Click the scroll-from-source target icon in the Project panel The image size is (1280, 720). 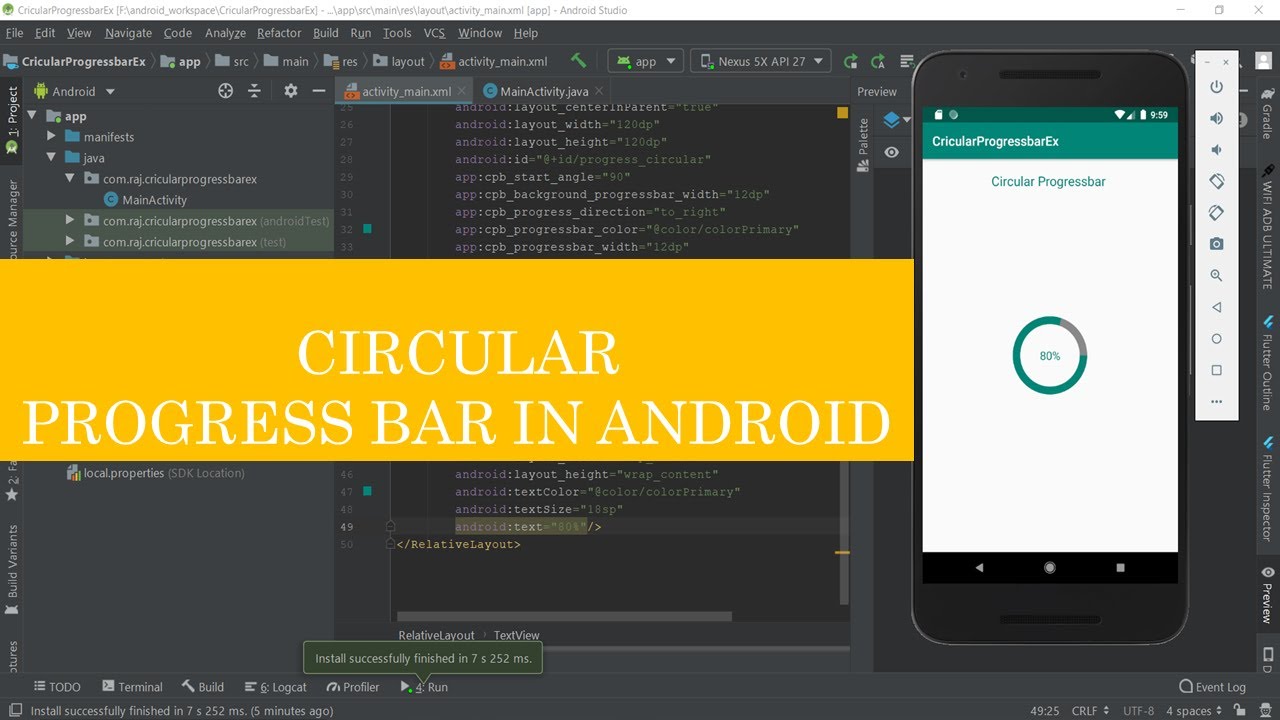click(x=225, y=91)
